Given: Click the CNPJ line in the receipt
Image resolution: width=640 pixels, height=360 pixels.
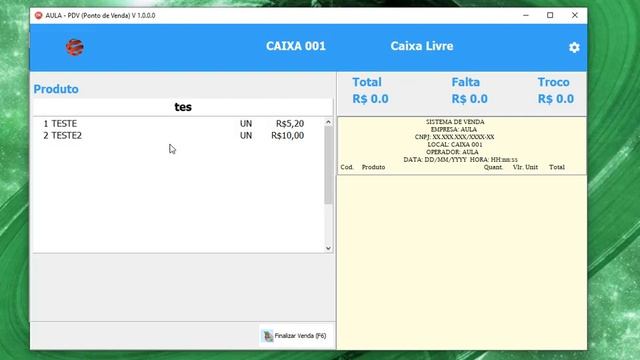Looking at the screenshot, I should [x=454, y=137].
